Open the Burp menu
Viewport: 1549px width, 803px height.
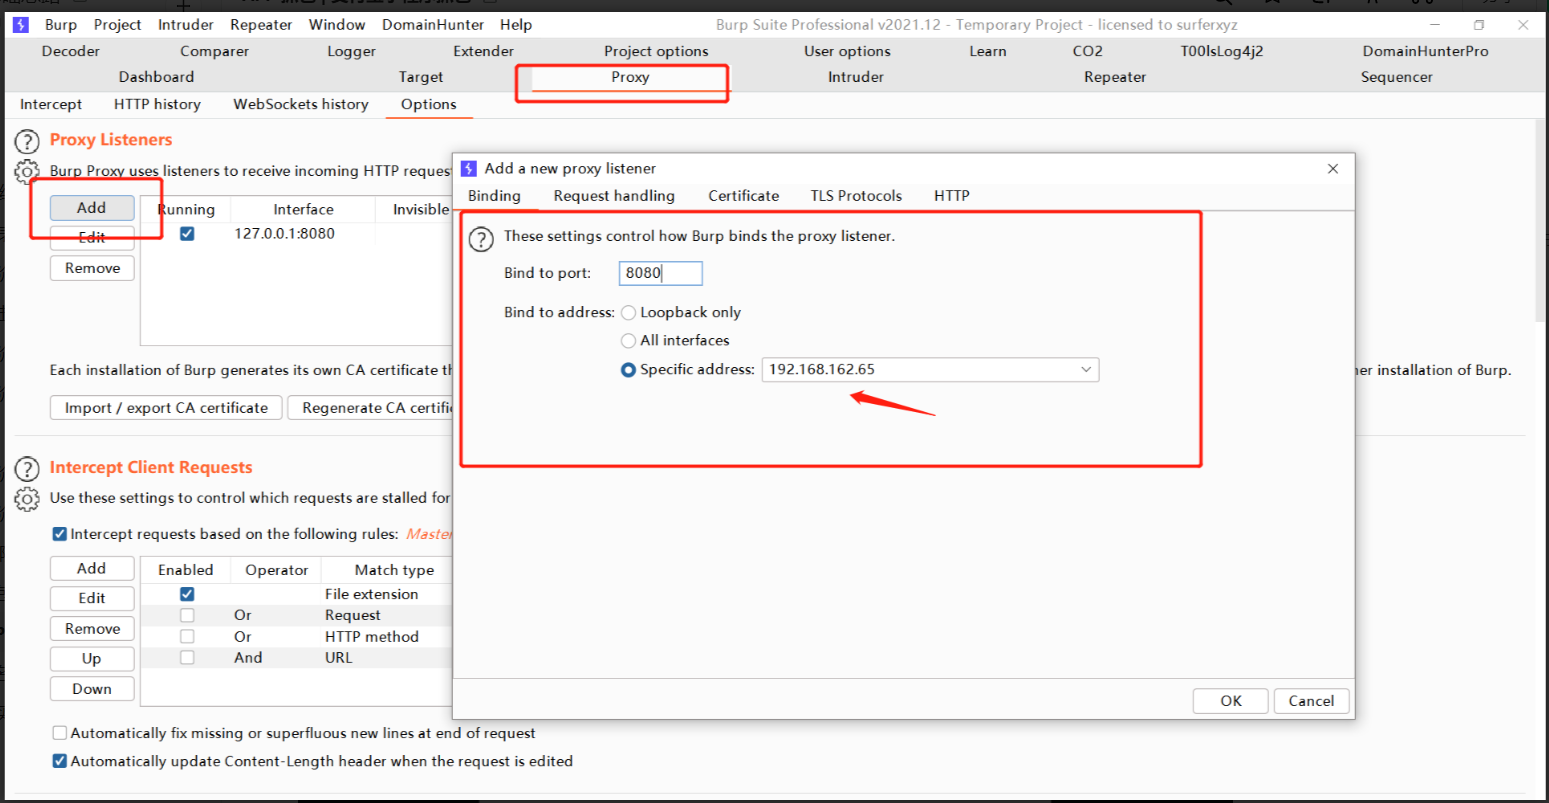61,24
